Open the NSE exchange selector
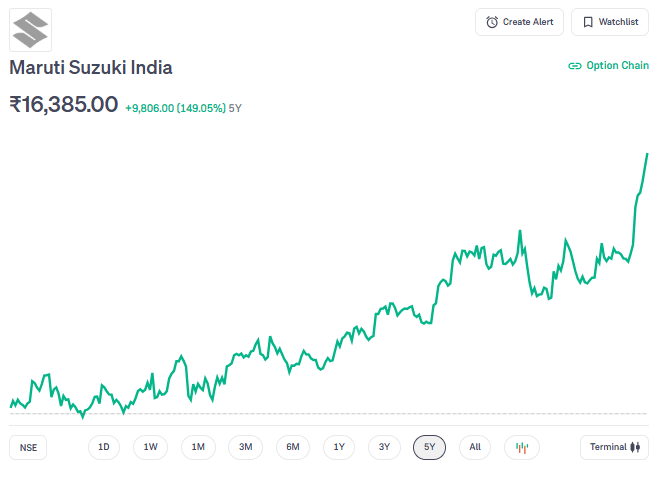Image resolution: width=665 pixels, height=479 pixels. [28, 447]
